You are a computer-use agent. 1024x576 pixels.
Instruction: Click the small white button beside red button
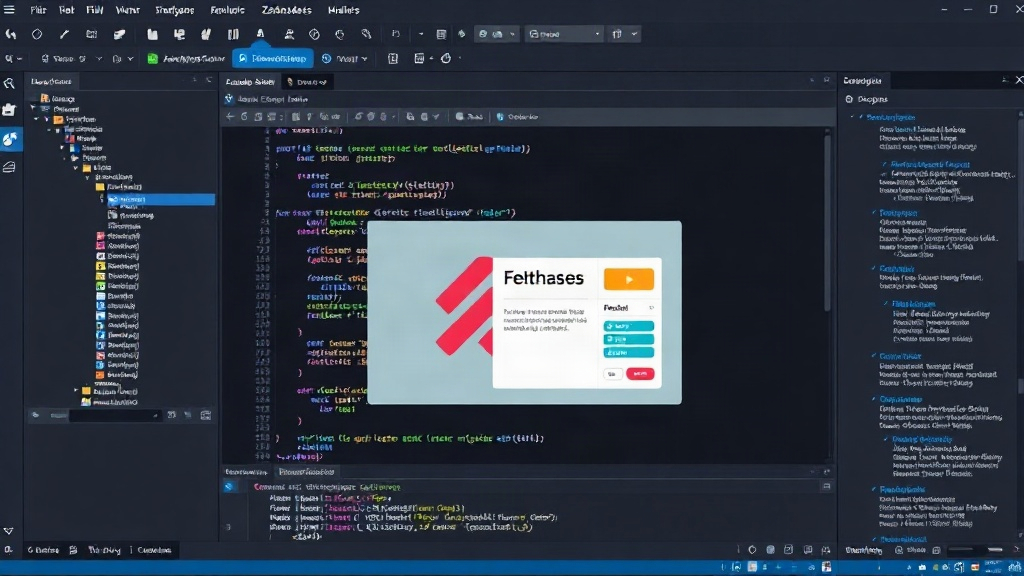click(613, 374)
